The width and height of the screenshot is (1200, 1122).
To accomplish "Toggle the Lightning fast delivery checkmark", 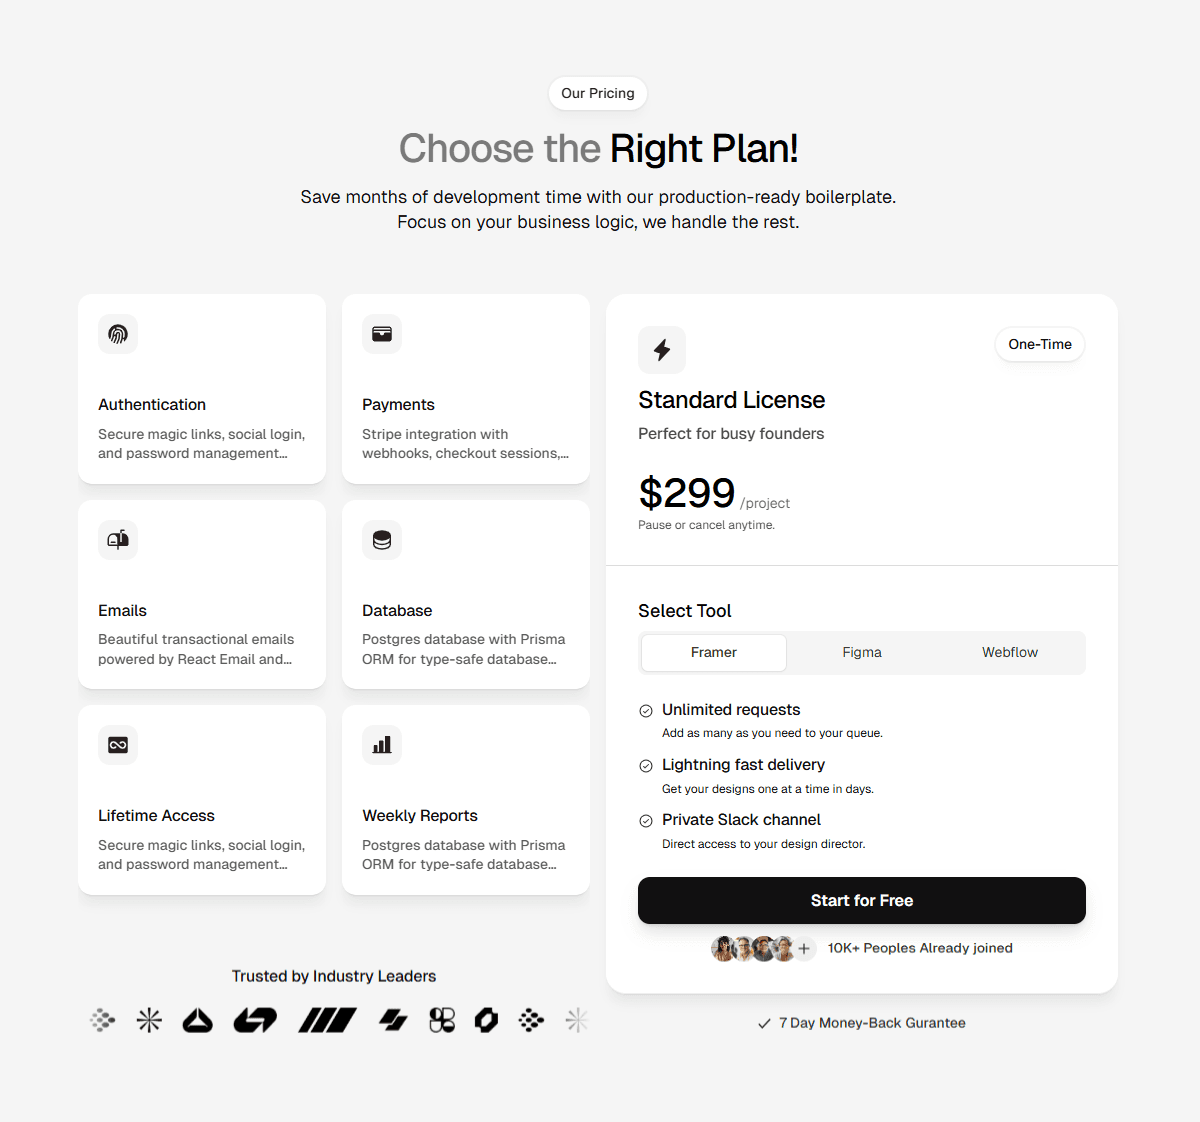I will click(x=646, y=766).
